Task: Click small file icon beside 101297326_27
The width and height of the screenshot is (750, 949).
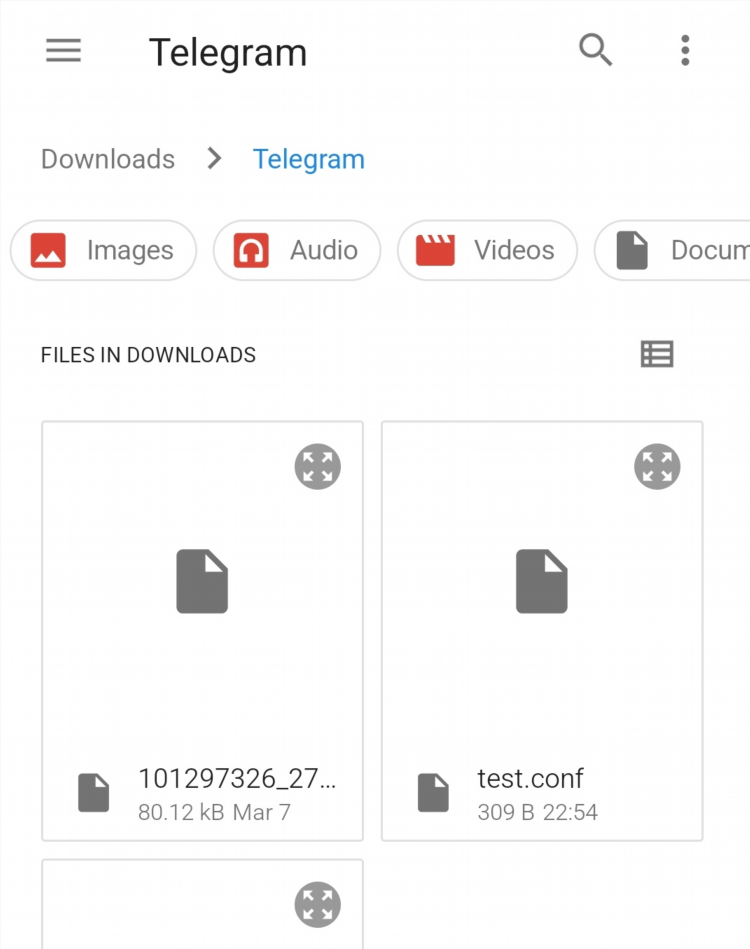Action: tap(94, 792)
